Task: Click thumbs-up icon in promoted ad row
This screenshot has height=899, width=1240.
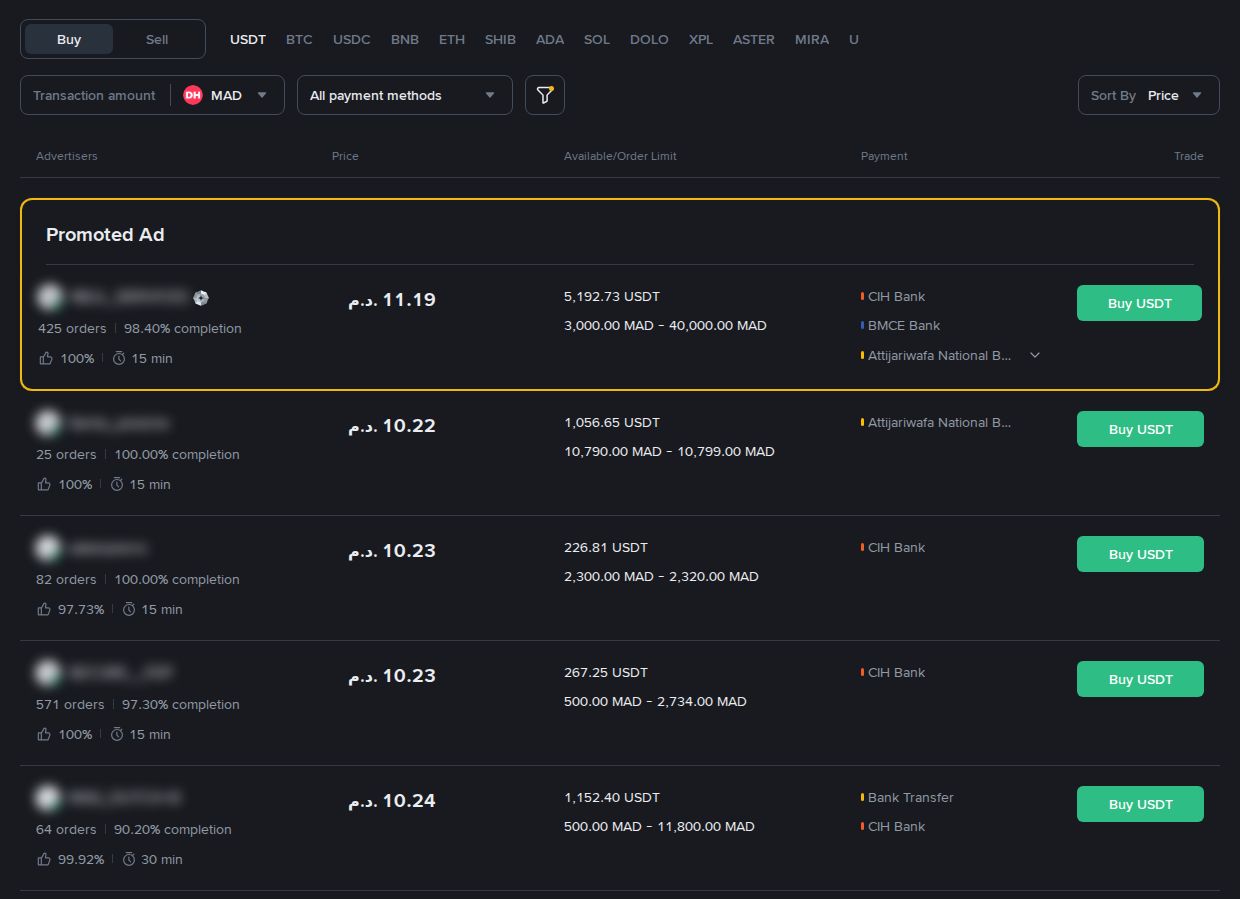Action: (45, 358)
